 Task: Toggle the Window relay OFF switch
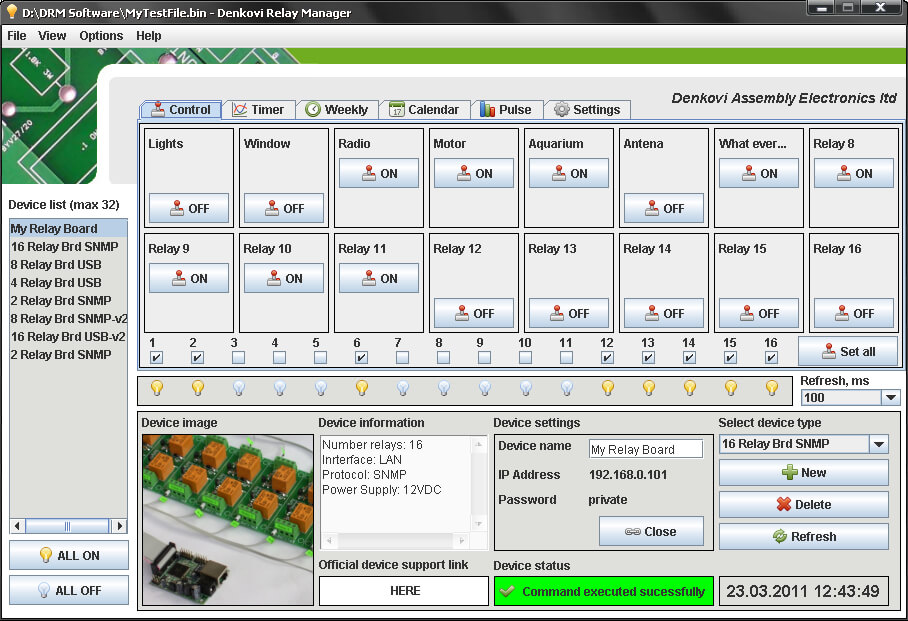pyautogui.click(x=284, y=208)
